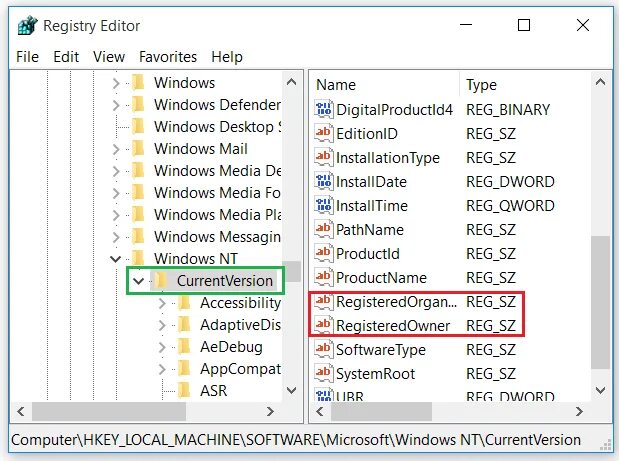
Task: Select the RegisteredOwner value name
Action: [x=393, y=326]
